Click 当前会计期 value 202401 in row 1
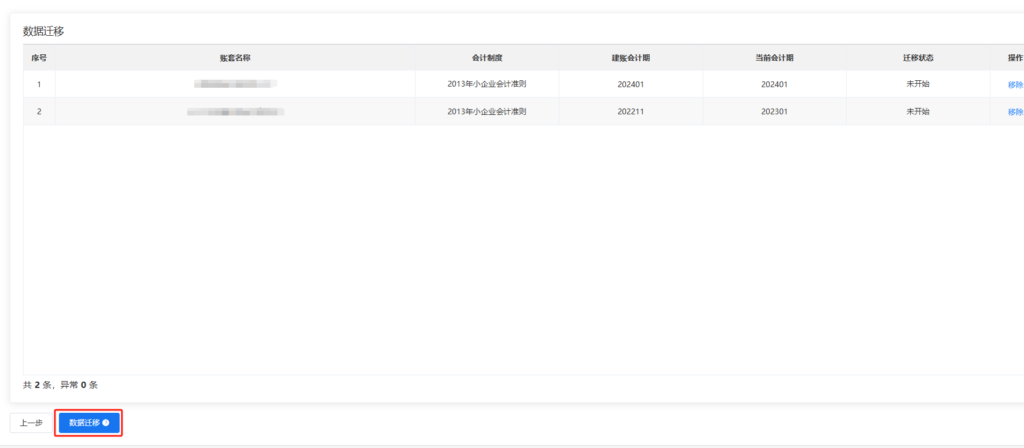1024x448 pixels. click(775, 84)
